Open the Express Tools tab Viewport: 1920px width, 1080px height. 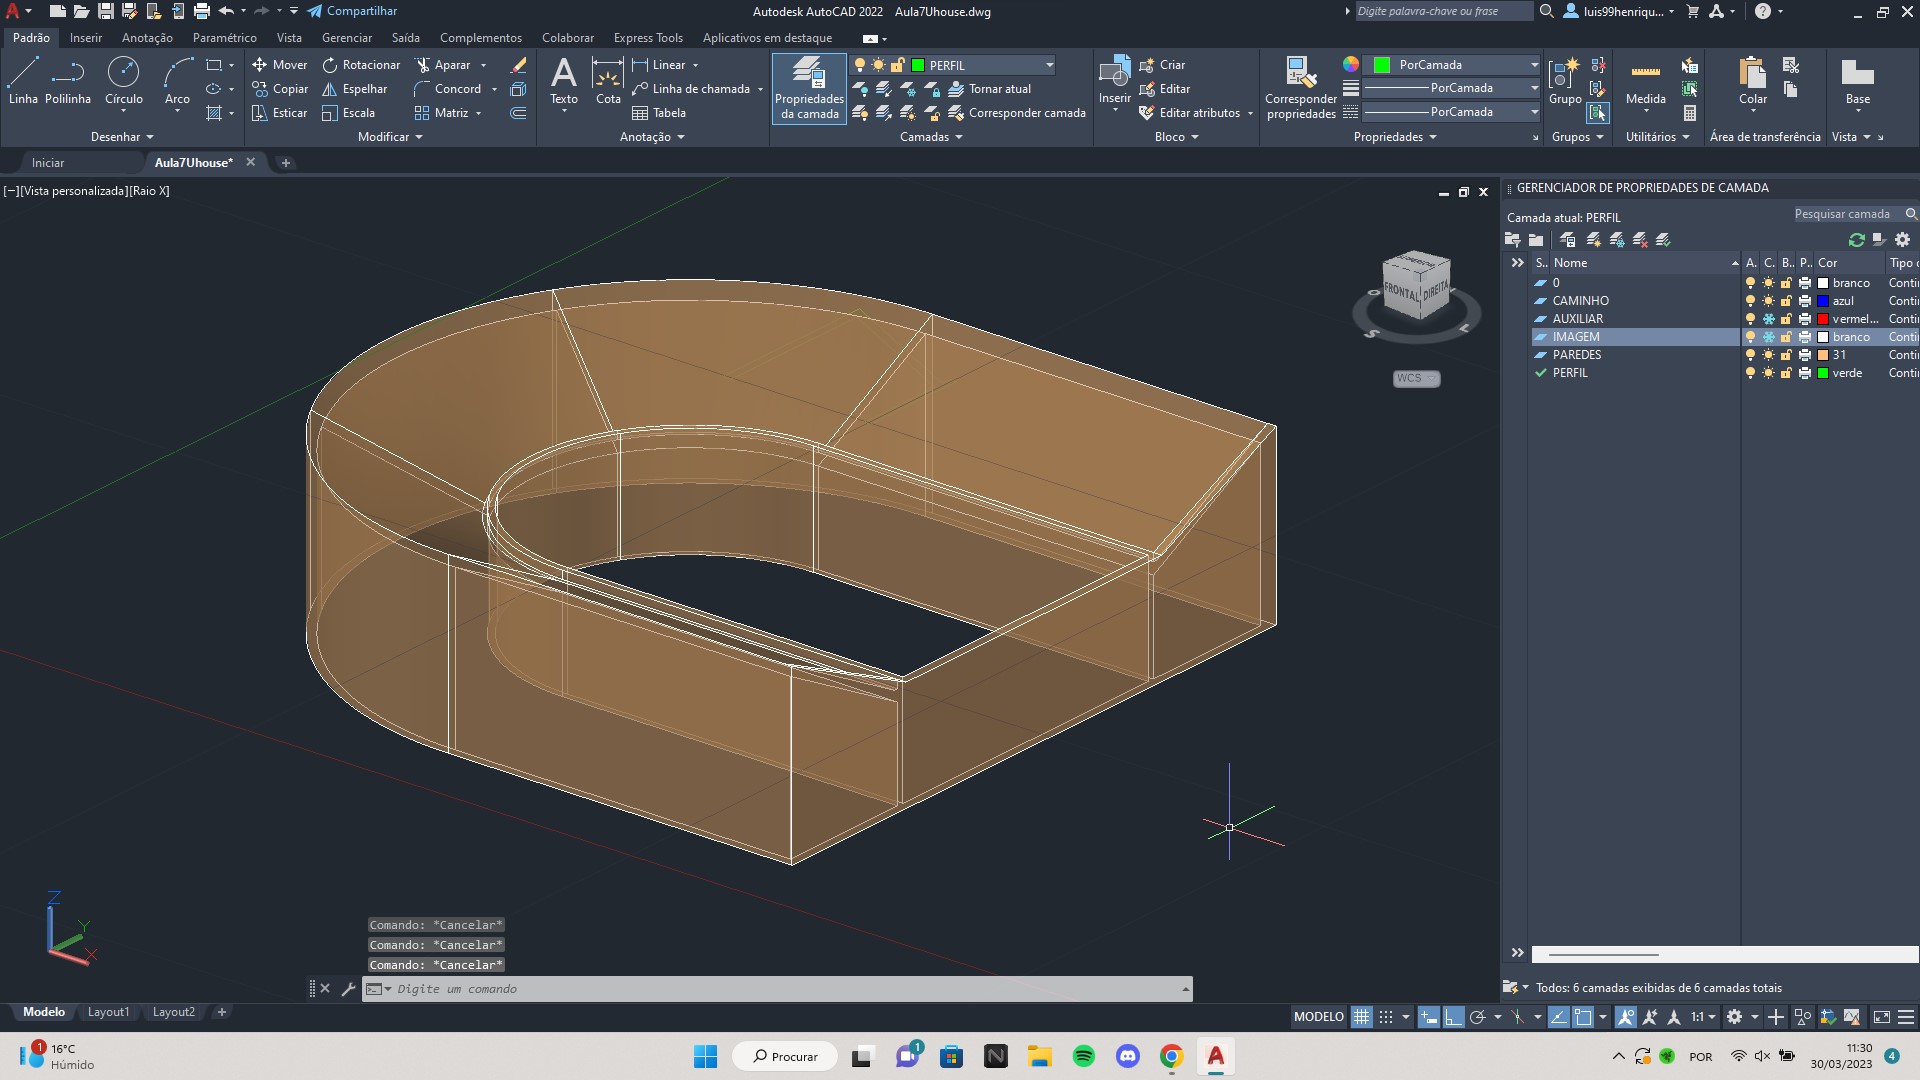point(648,38)
